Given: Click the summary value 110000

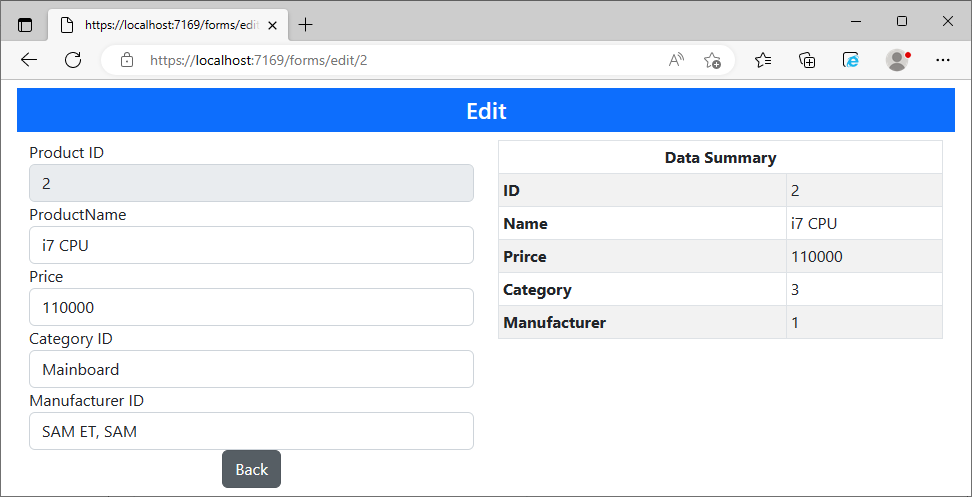Looking at the screenshot, I should 816,256.
